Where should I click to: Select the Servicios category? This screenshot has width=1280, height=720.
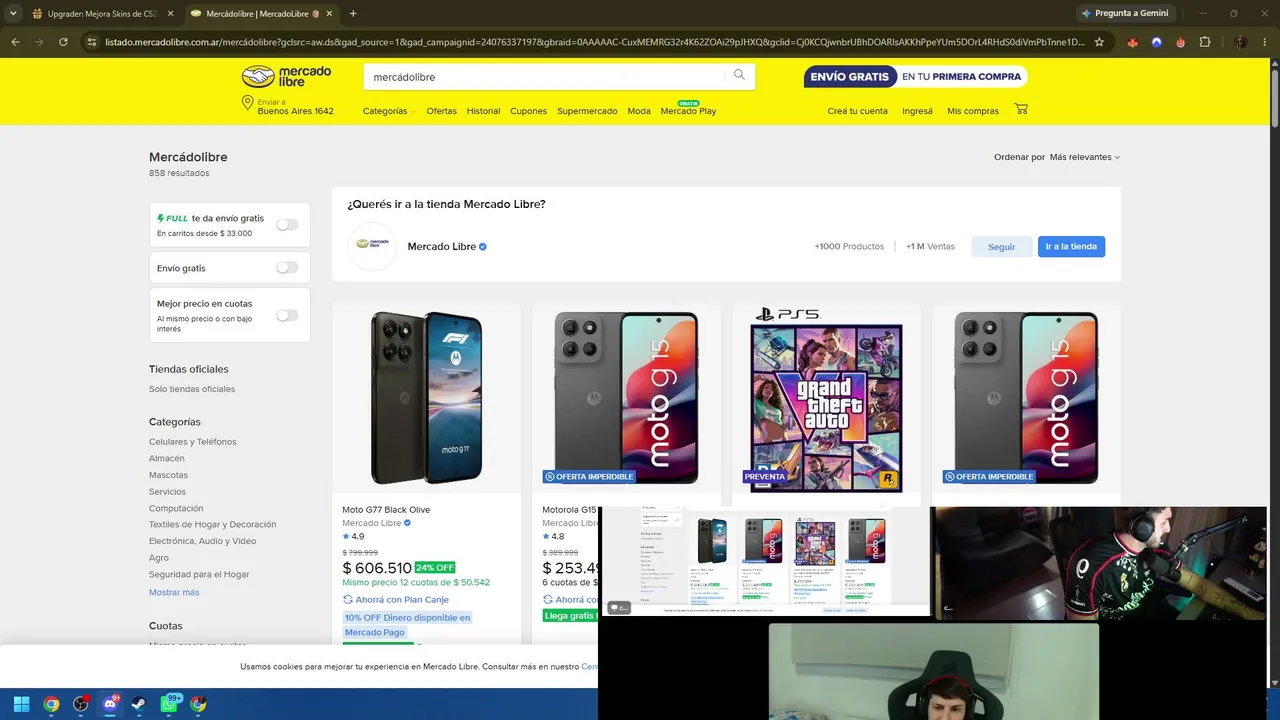167,492
